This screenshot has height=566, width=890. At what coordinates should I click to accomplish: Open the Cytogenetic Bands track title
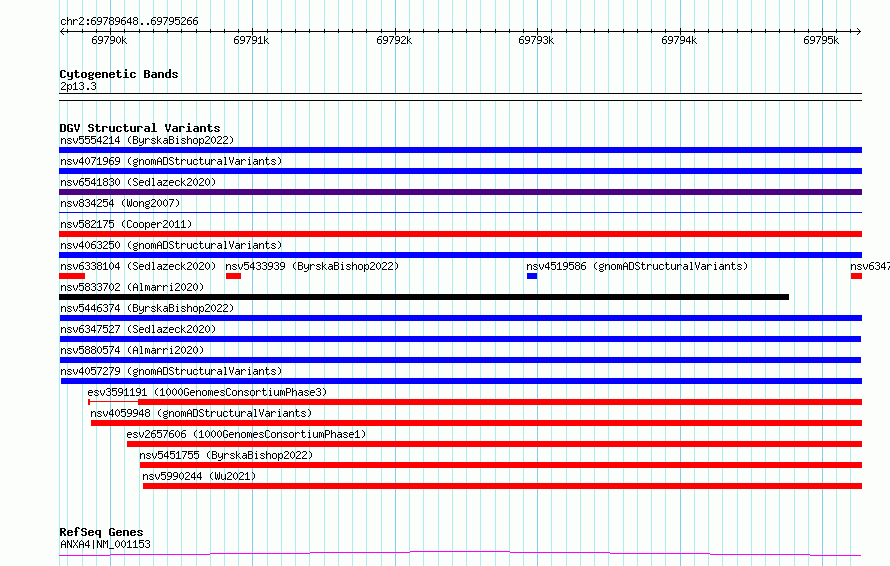point(119,74)
